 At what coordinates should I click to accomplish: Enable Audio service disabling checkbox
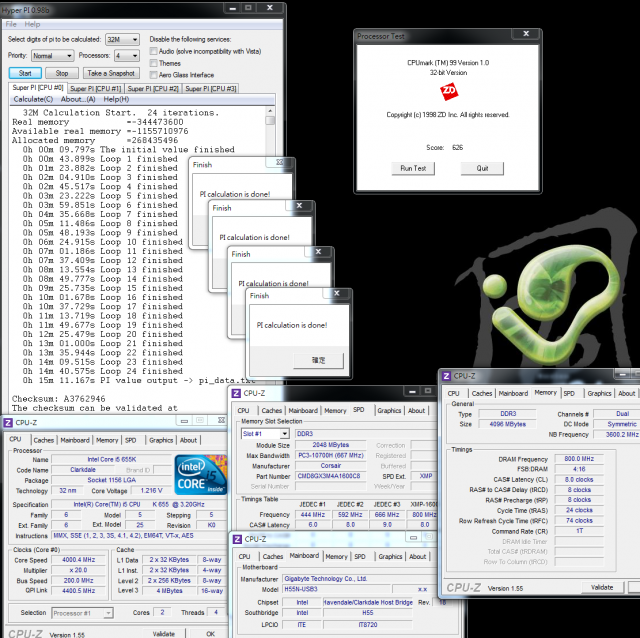[153, 51]
